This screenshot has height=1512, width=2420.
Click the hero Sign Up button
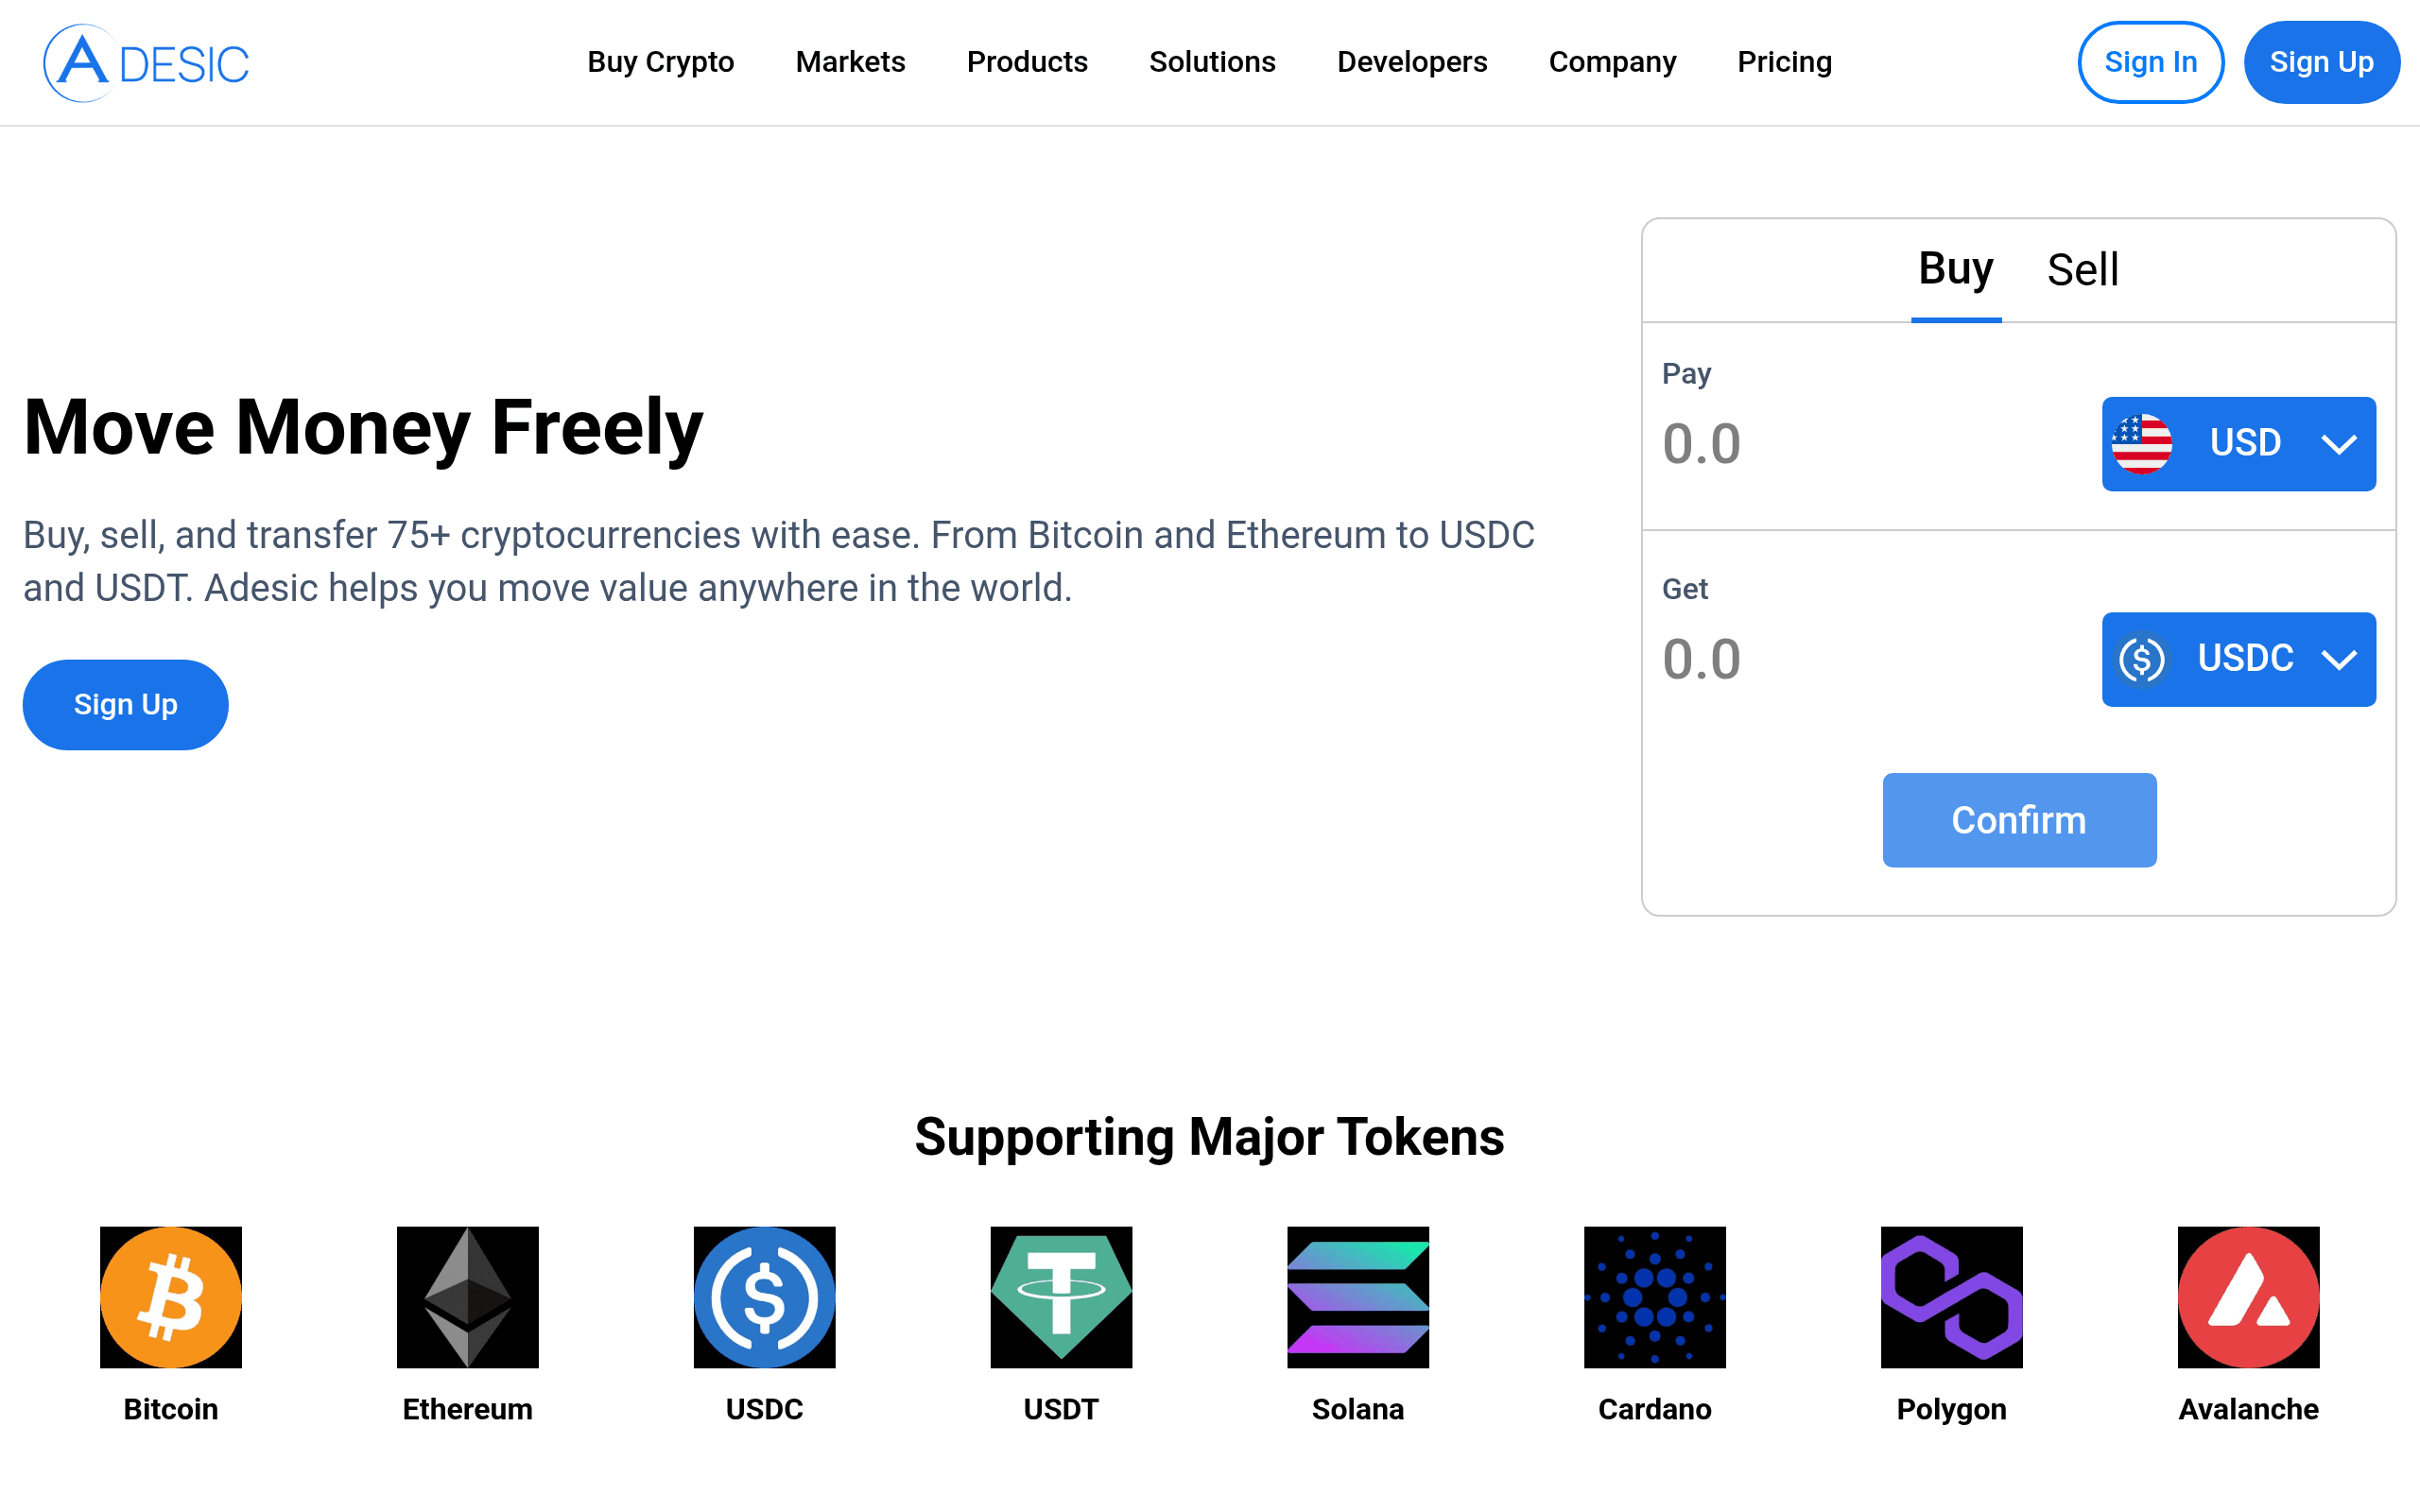(125, 704)
